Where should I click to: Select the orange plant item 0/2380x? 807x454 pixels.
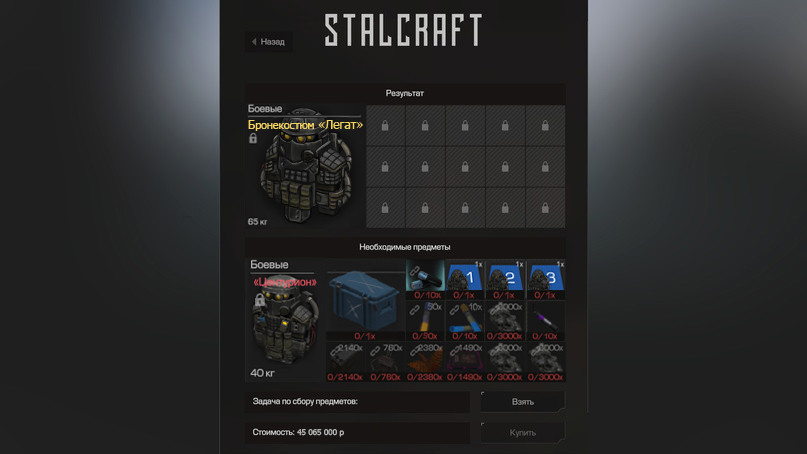425,362
